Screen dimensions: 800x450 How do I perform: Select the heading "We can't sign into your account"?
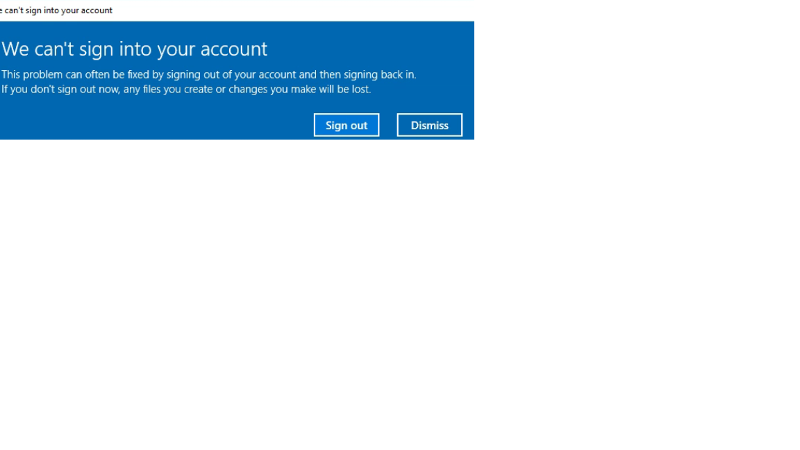coord(134,49)
